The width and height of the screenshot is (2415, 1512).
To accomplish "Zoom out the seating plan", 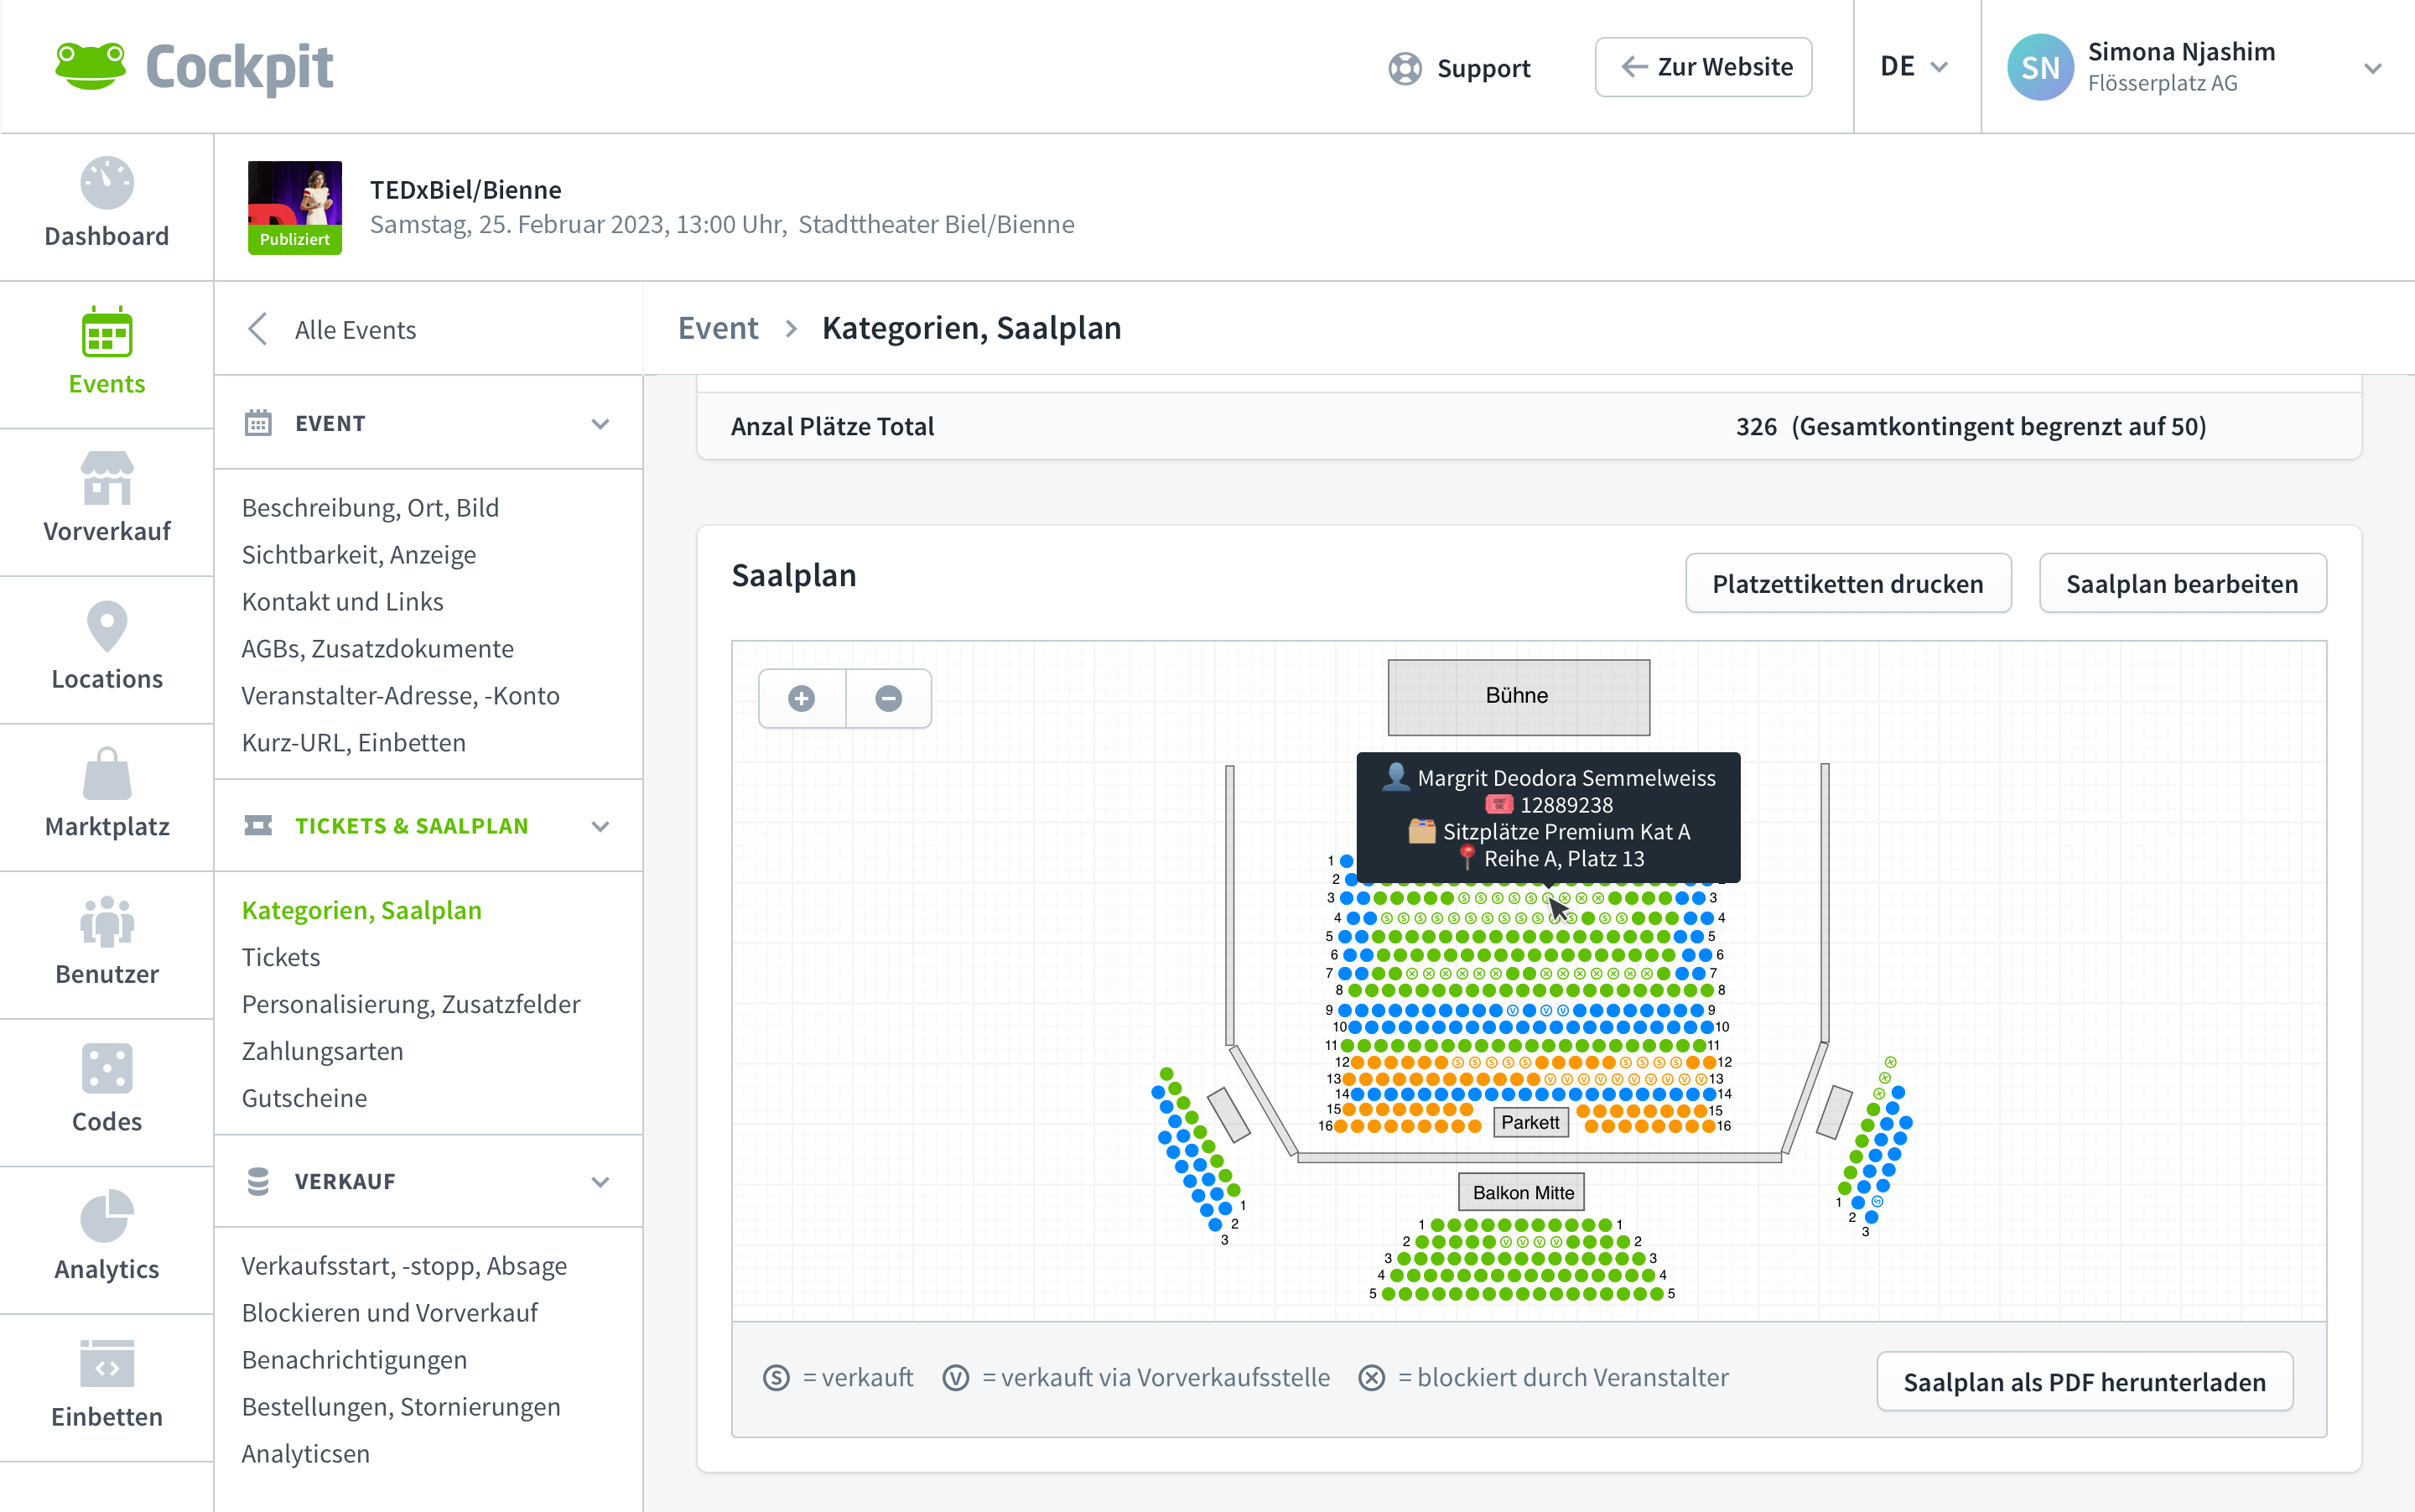I will 889,699.
